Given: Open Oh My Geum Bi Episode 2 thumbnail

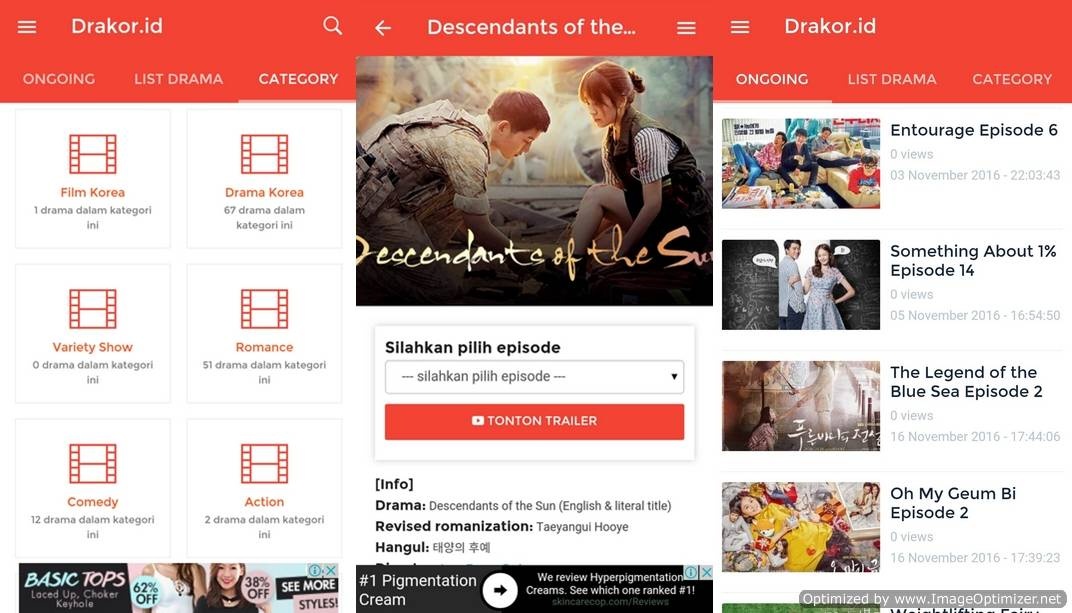Looking at the screenshot, I should coord(801,527).
